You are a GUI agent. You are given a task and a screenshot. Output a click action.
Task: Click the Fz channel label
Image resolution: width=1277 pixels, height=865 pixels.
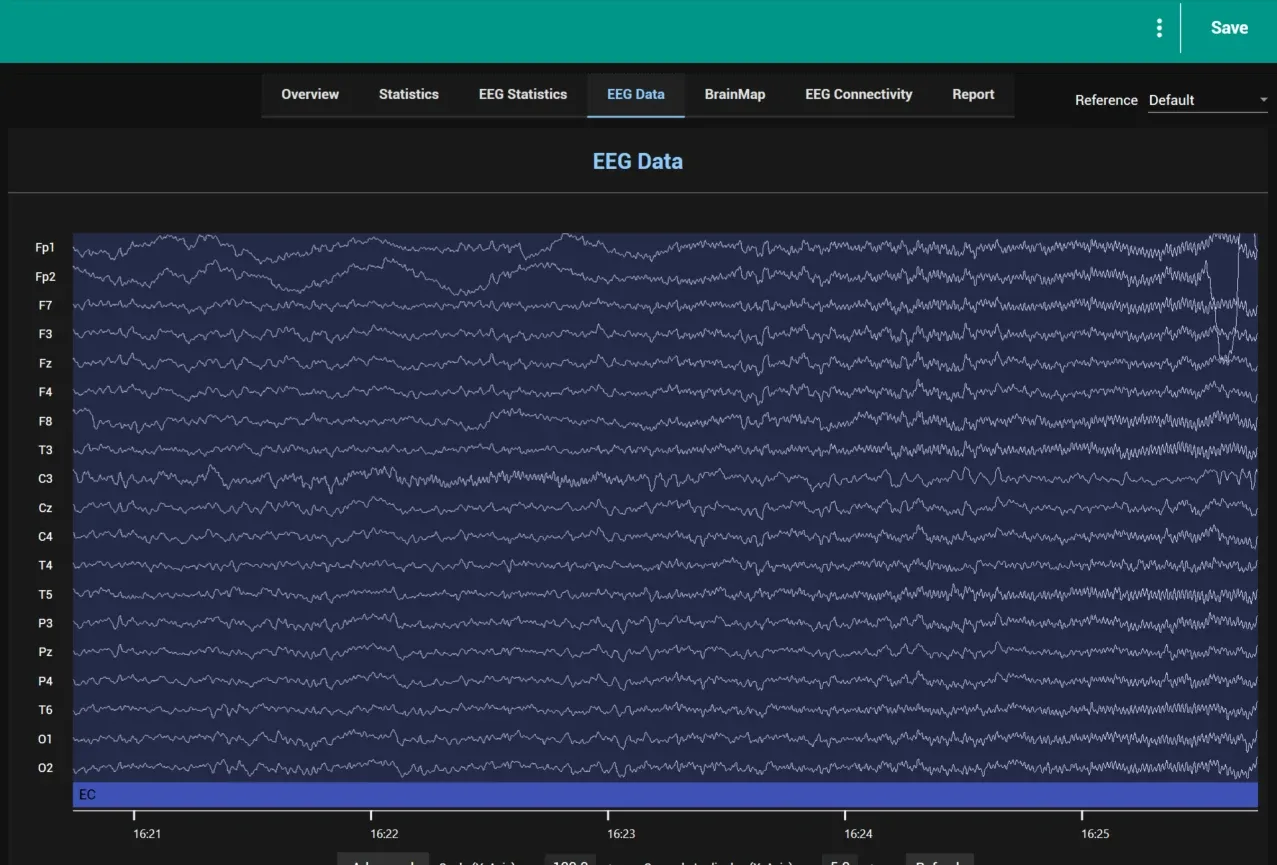click(46, 363)
